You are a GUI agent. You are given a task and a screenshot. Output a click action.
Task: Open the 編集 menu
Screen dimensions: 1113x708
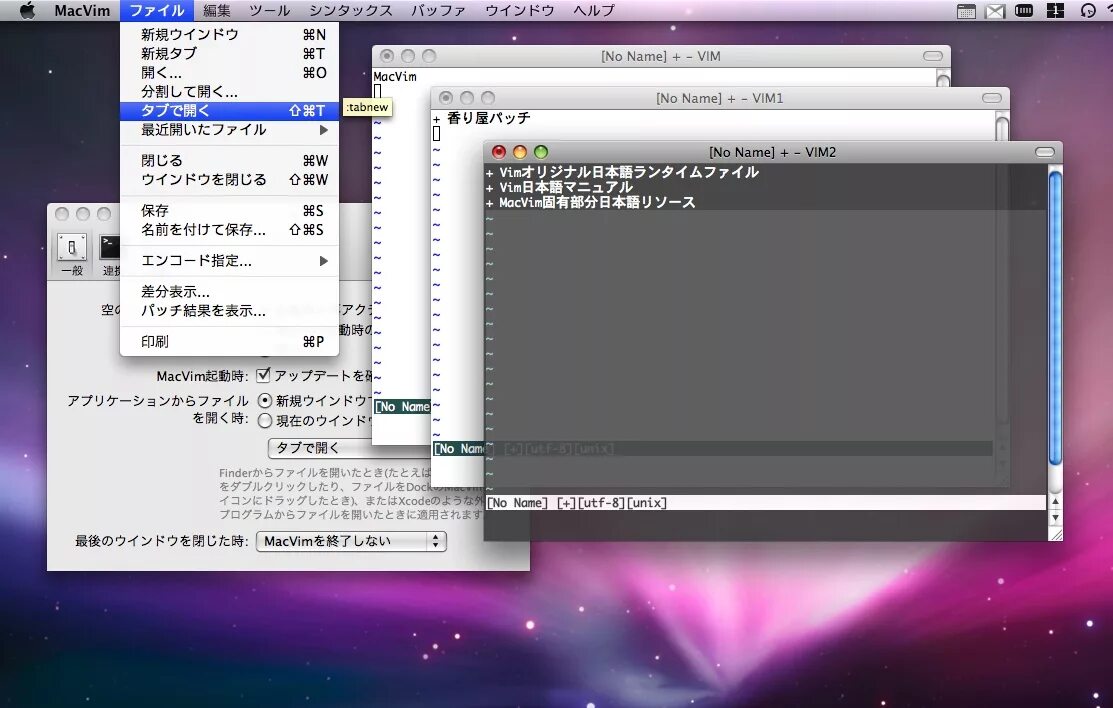pyautogui.click(x=216, y=11)
